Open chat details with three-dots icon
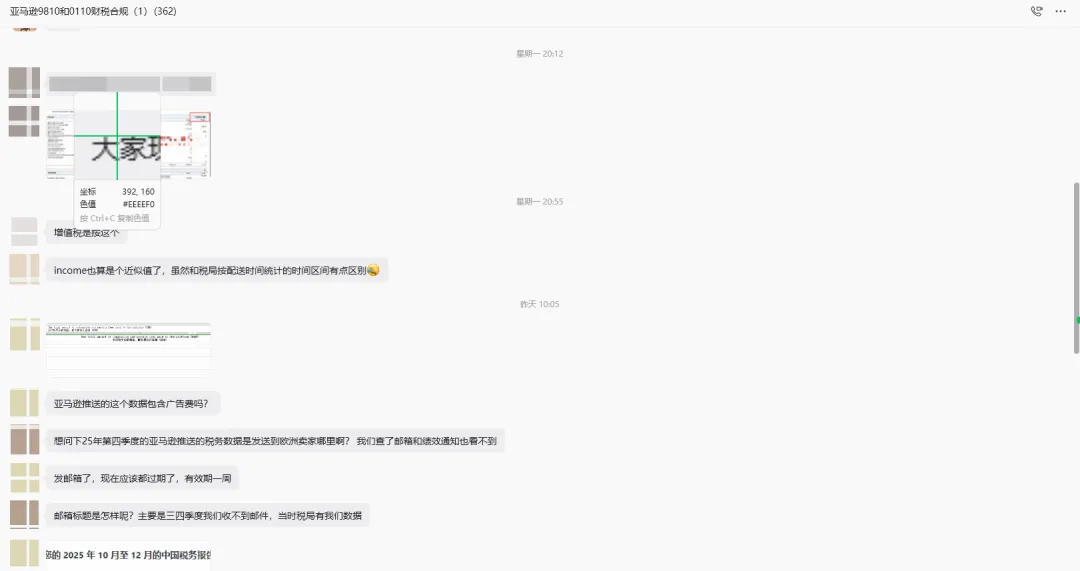Viewport: 1080px width, 571px height. (x=1061, y=11)
